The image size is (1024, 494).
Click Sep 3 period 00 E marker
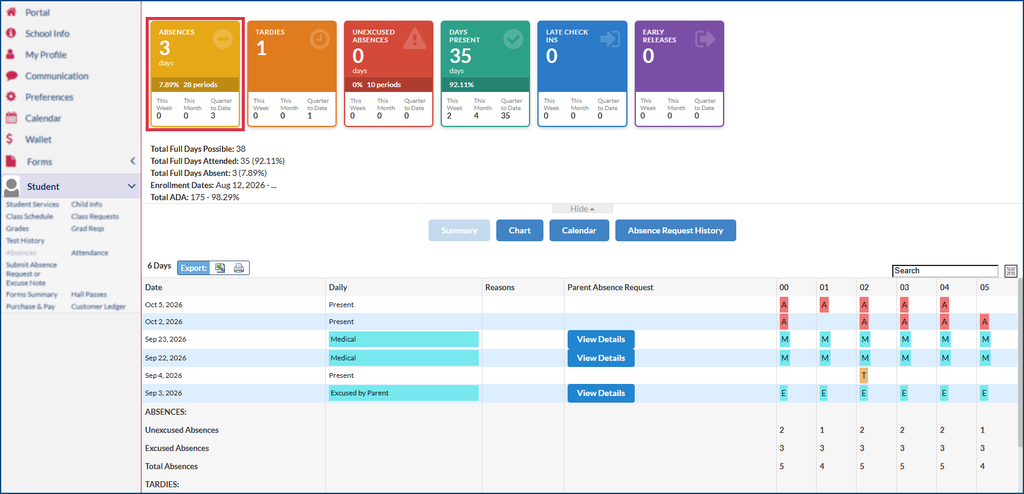(x=784, y=393)
